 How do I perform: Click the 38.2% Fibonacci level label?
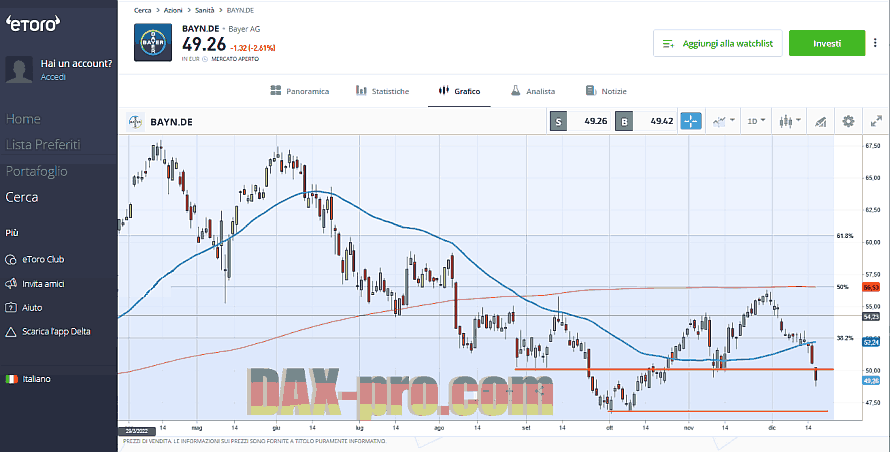845,338
